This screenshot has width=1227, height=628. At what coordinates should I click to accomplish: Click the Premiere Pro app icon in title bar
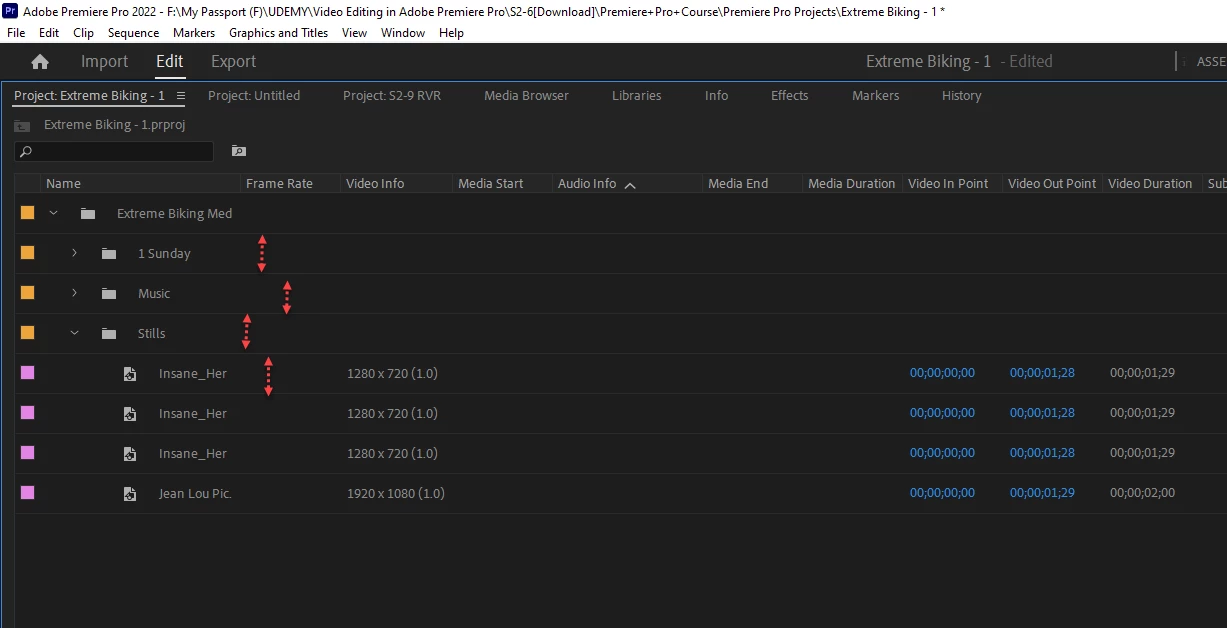(10, 11)
